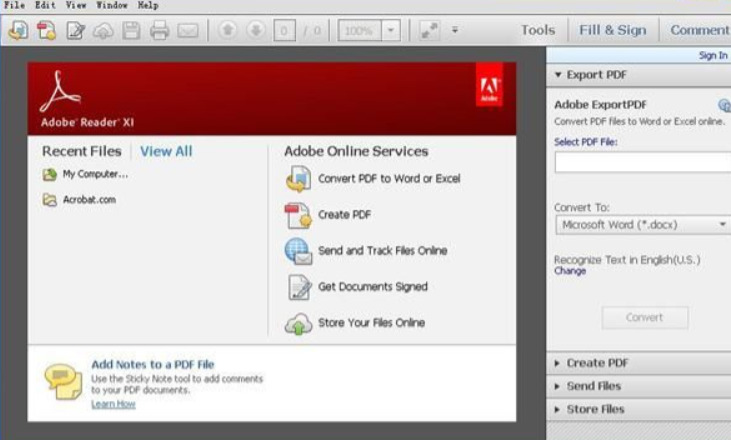Open Send and Track Files Online

pos(383,251)
